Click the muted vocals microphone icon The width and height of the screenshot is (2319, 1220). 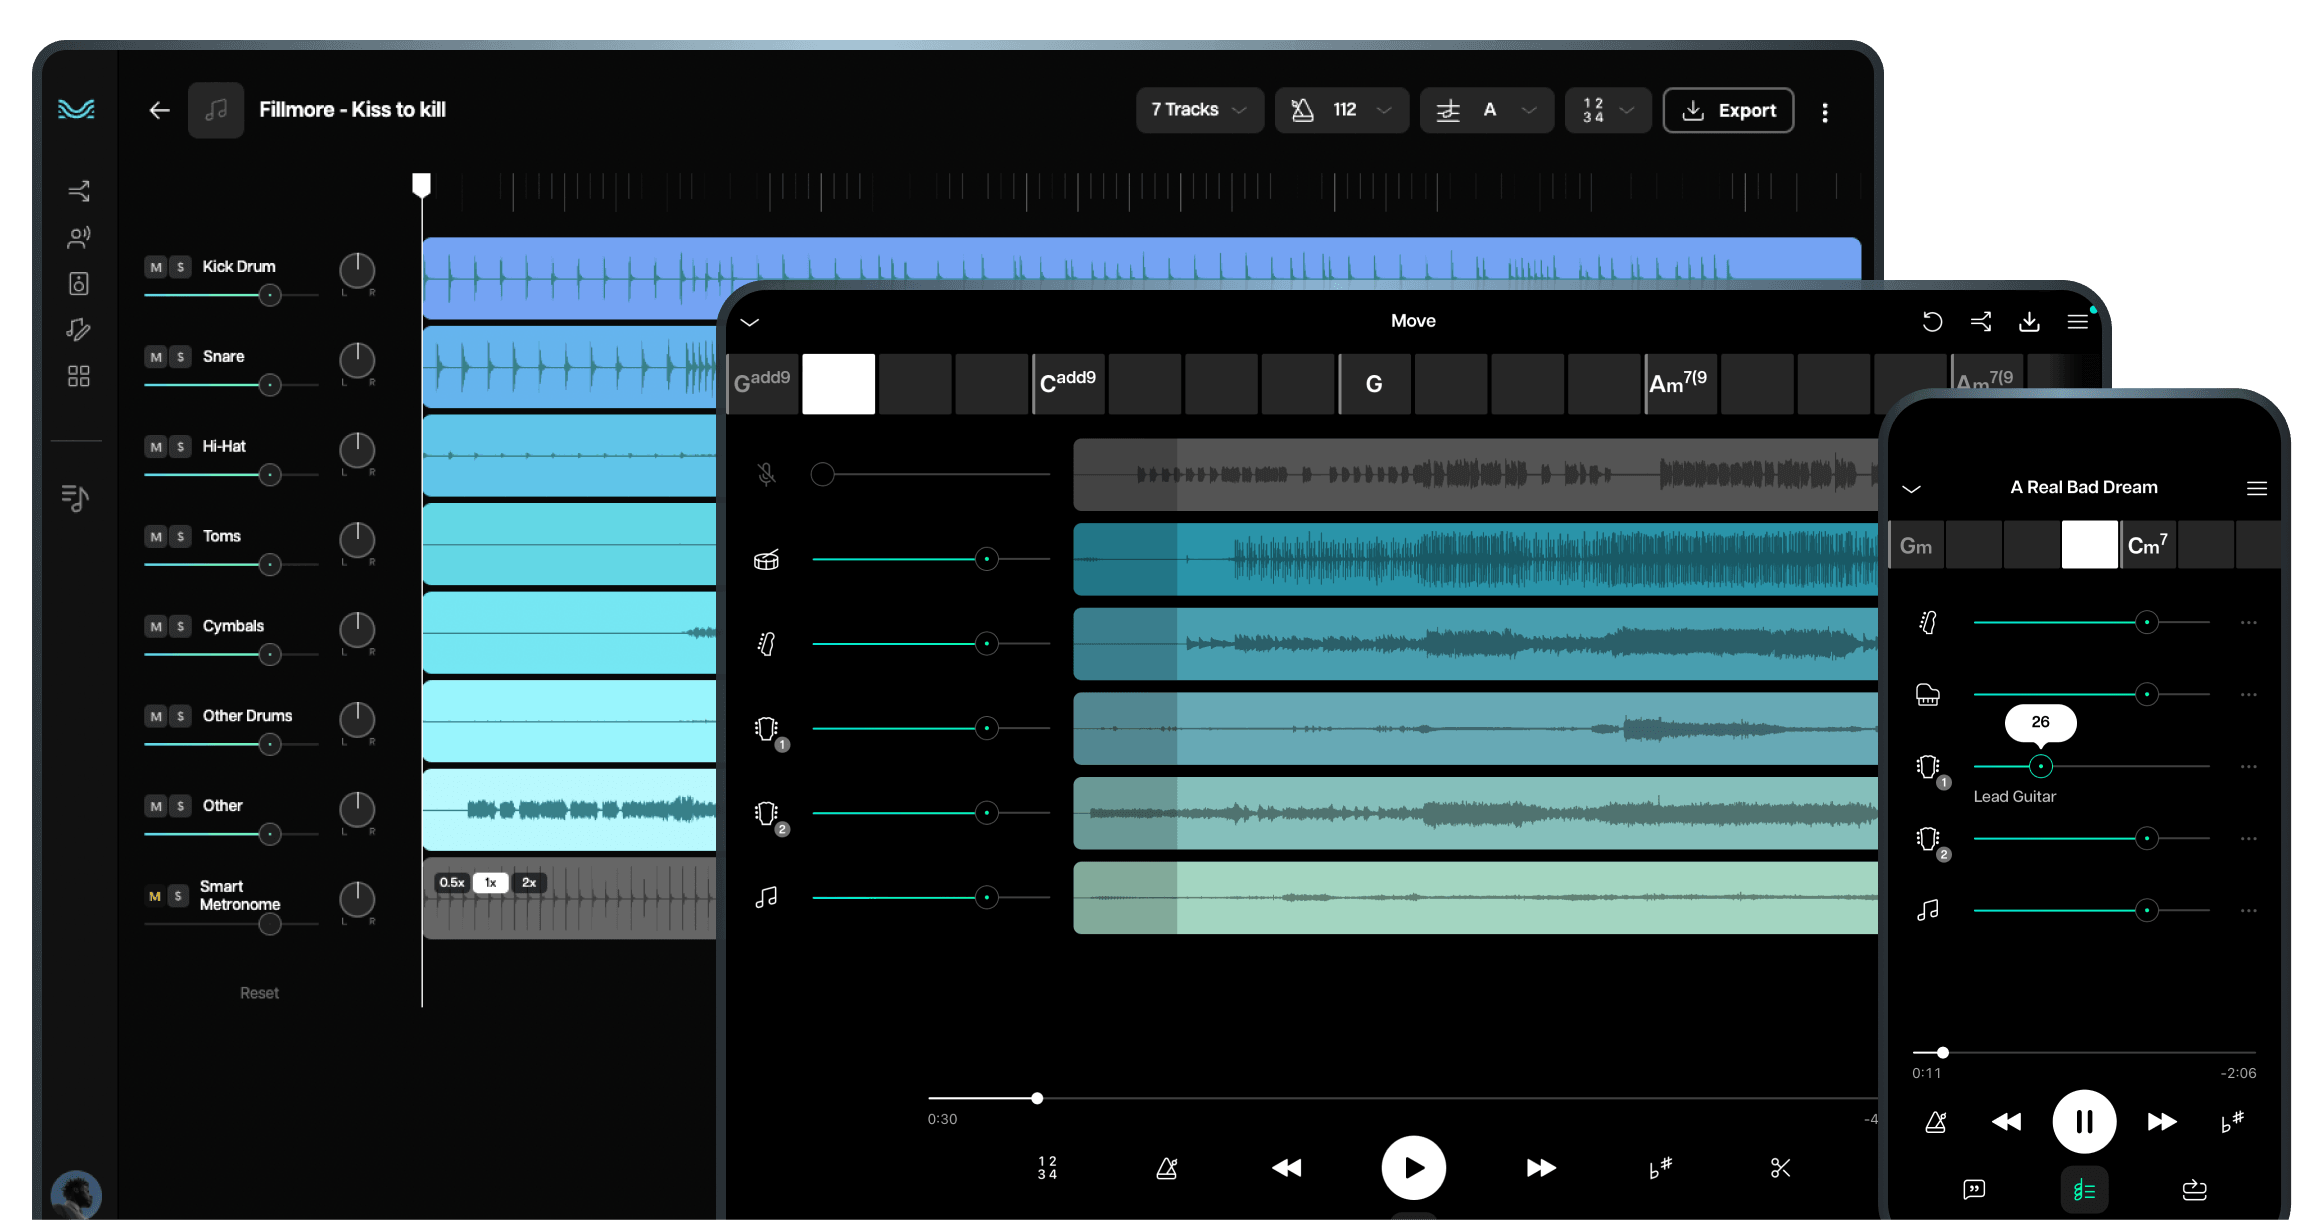point(766,474)
